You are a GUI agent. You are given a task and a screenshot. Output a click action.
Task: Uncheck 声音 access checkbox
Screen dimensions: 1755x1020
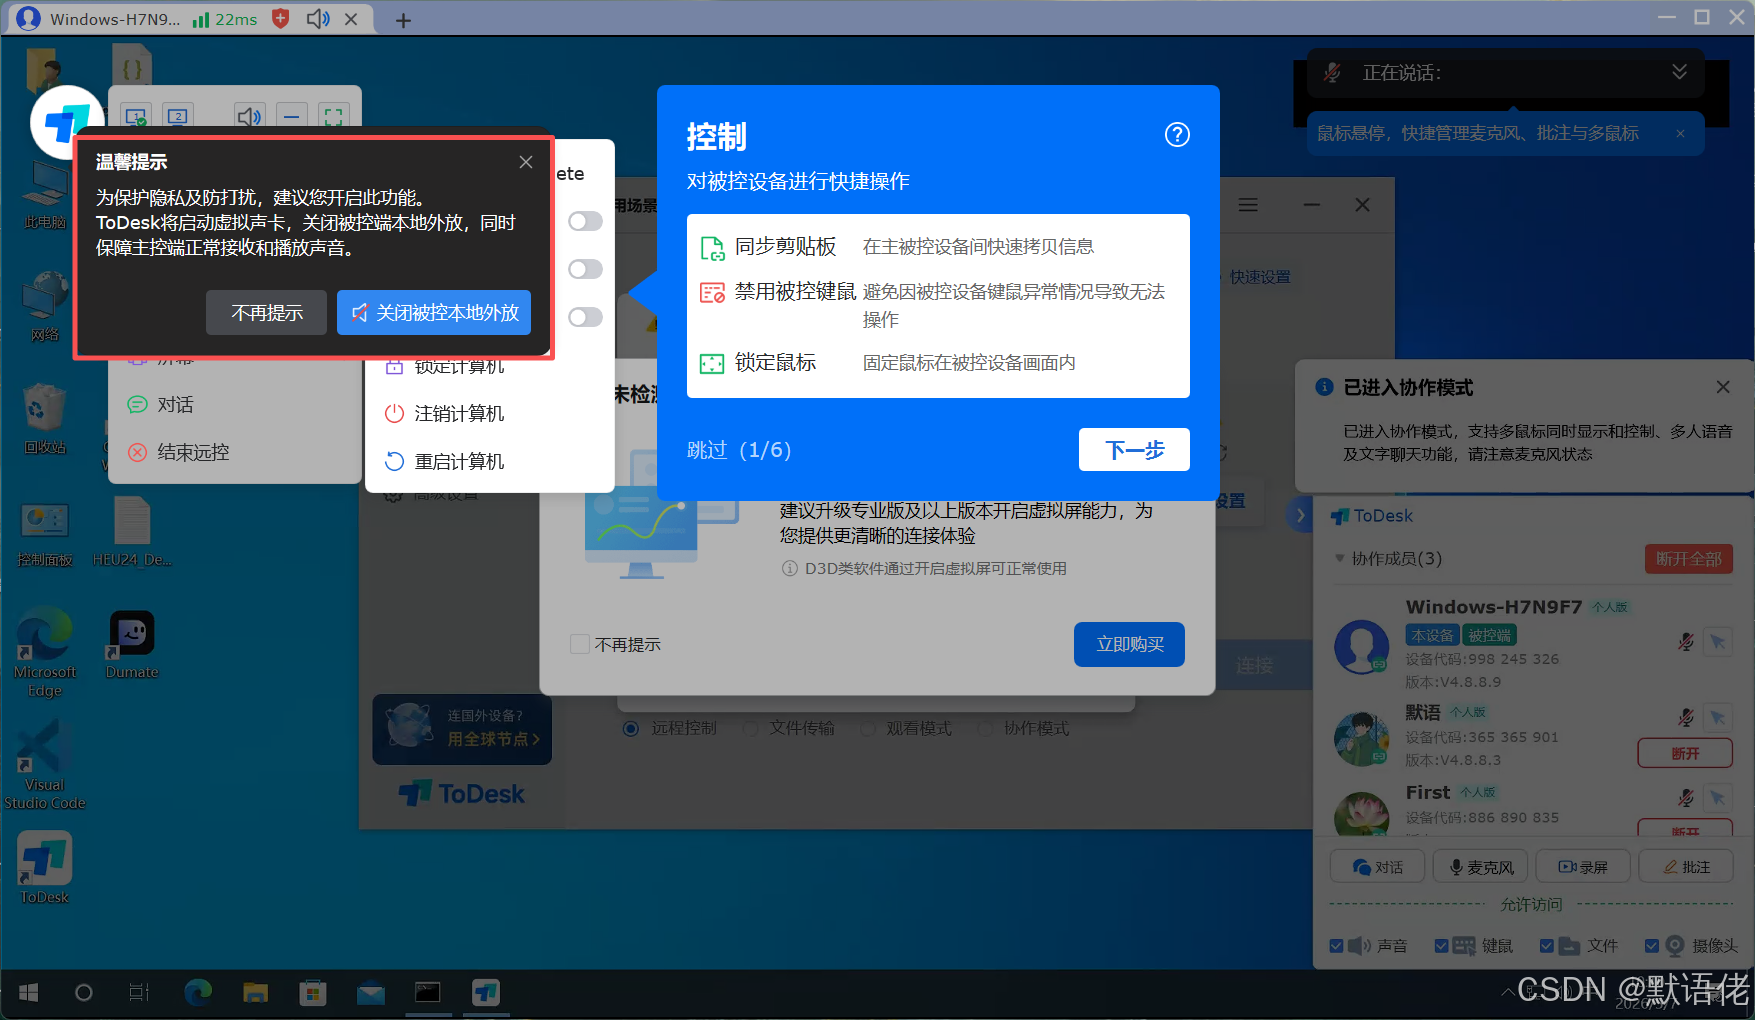pyautogui.click(x=1337, y=946)
